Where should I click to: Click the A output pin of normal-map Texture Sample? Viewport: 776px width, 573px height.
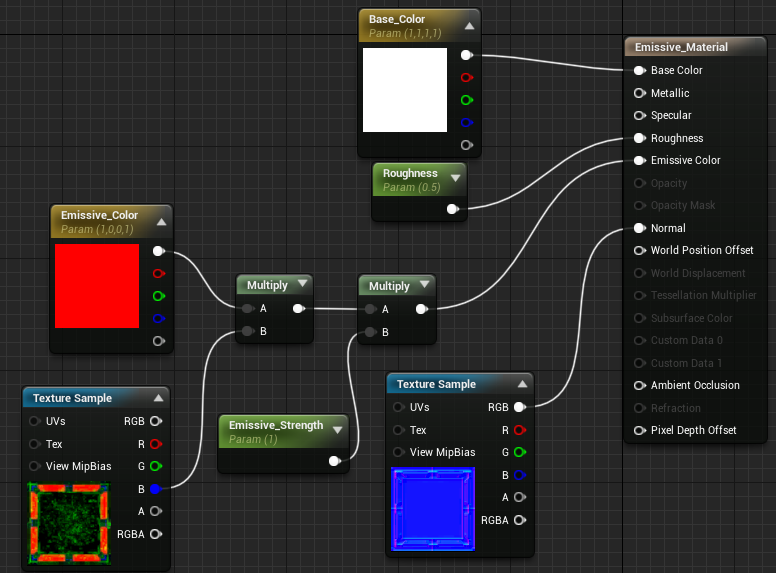[520, 497]
